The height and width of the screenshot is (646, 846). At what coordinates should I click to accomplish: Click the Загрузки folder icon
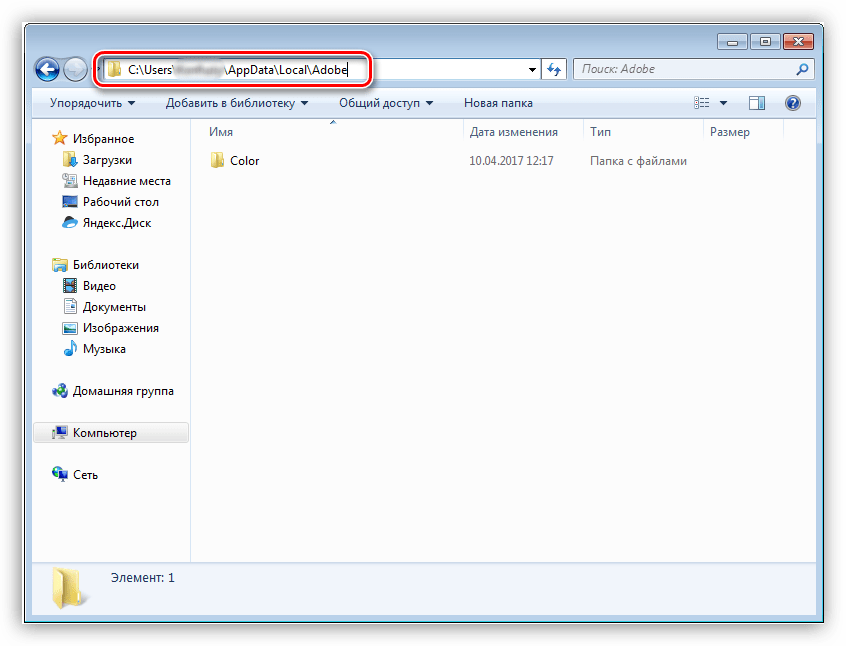(70, 159)
